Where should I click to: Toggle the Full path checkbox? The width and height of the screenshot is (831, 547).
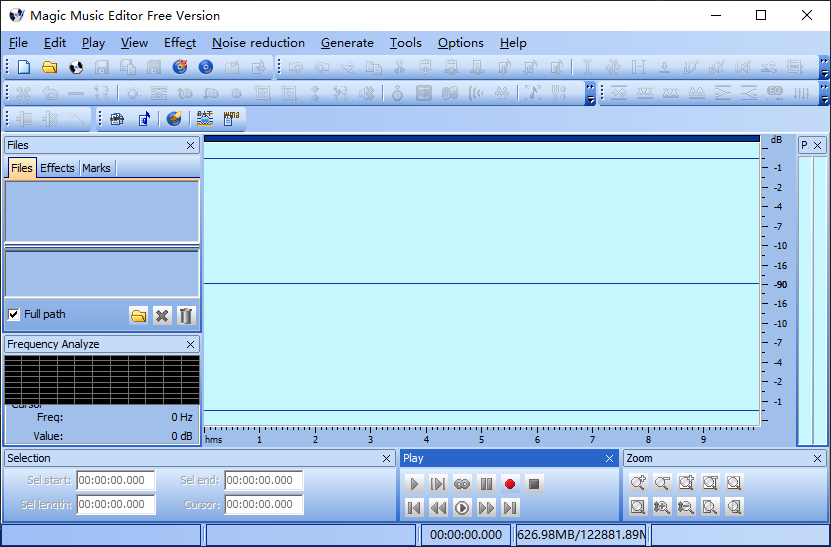click(x=13, y=314)
